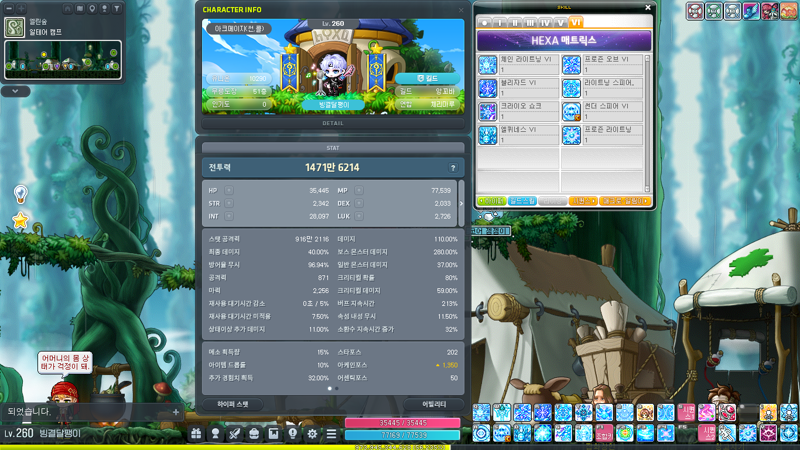Switch to skill tab II
This screenshot has width=800, height=450.
[x=515, y=22]
